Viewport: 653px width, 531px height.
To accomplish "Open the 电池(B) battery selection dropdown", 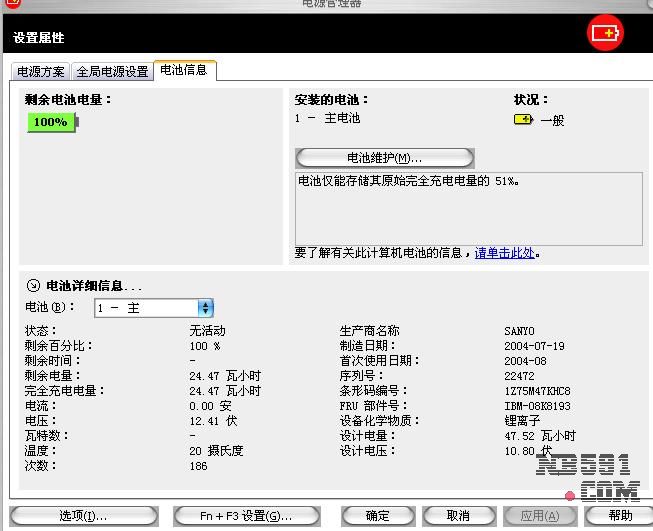I will click(205, 308).
